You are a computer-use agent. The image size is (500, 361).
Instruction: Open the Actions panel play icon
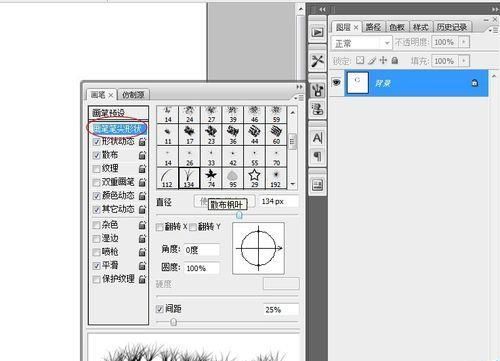tap(317, 32)
